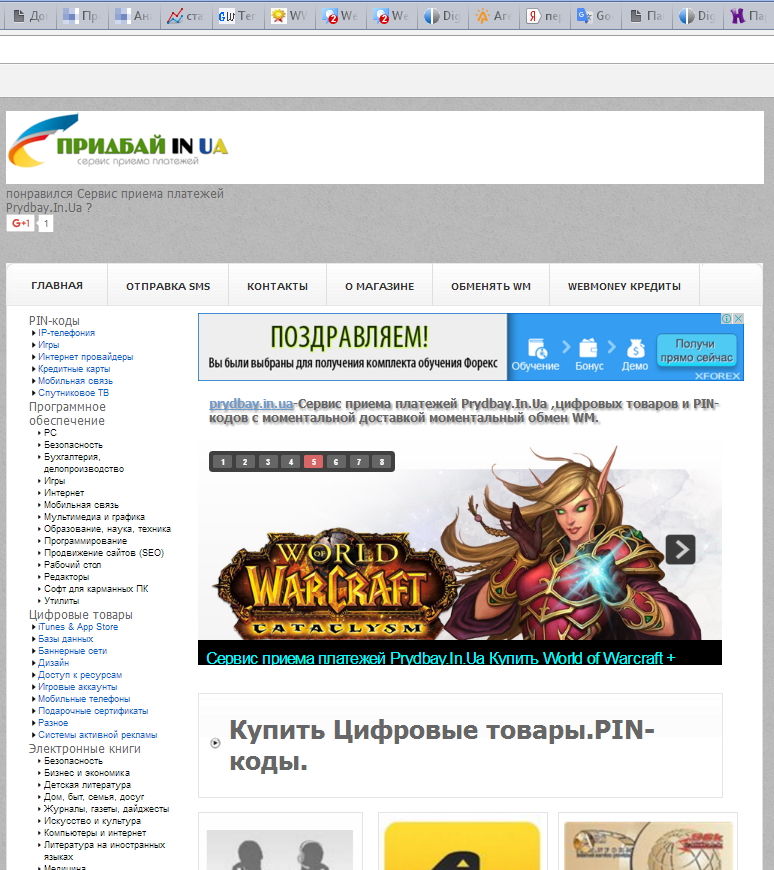This screenshot has width=774, height=870.
Task: Open the Интернет провайдеры category
Action: tap(85, 357)
